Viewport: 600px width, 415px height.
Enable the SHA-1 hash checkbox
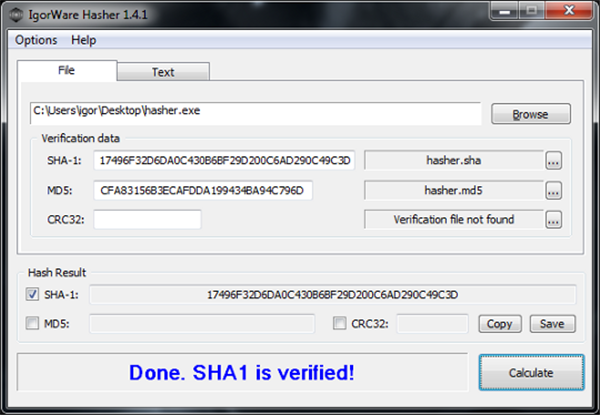31,294
